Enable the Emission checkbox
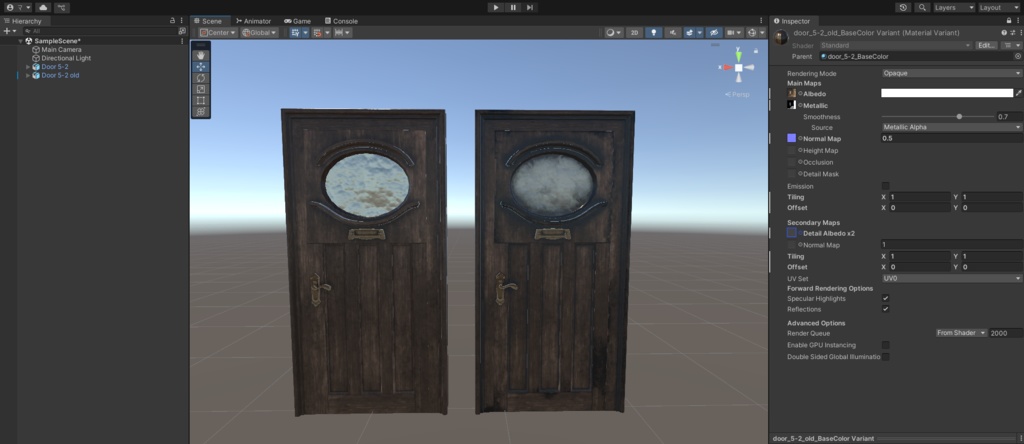1024x444 pixels. 886,186
